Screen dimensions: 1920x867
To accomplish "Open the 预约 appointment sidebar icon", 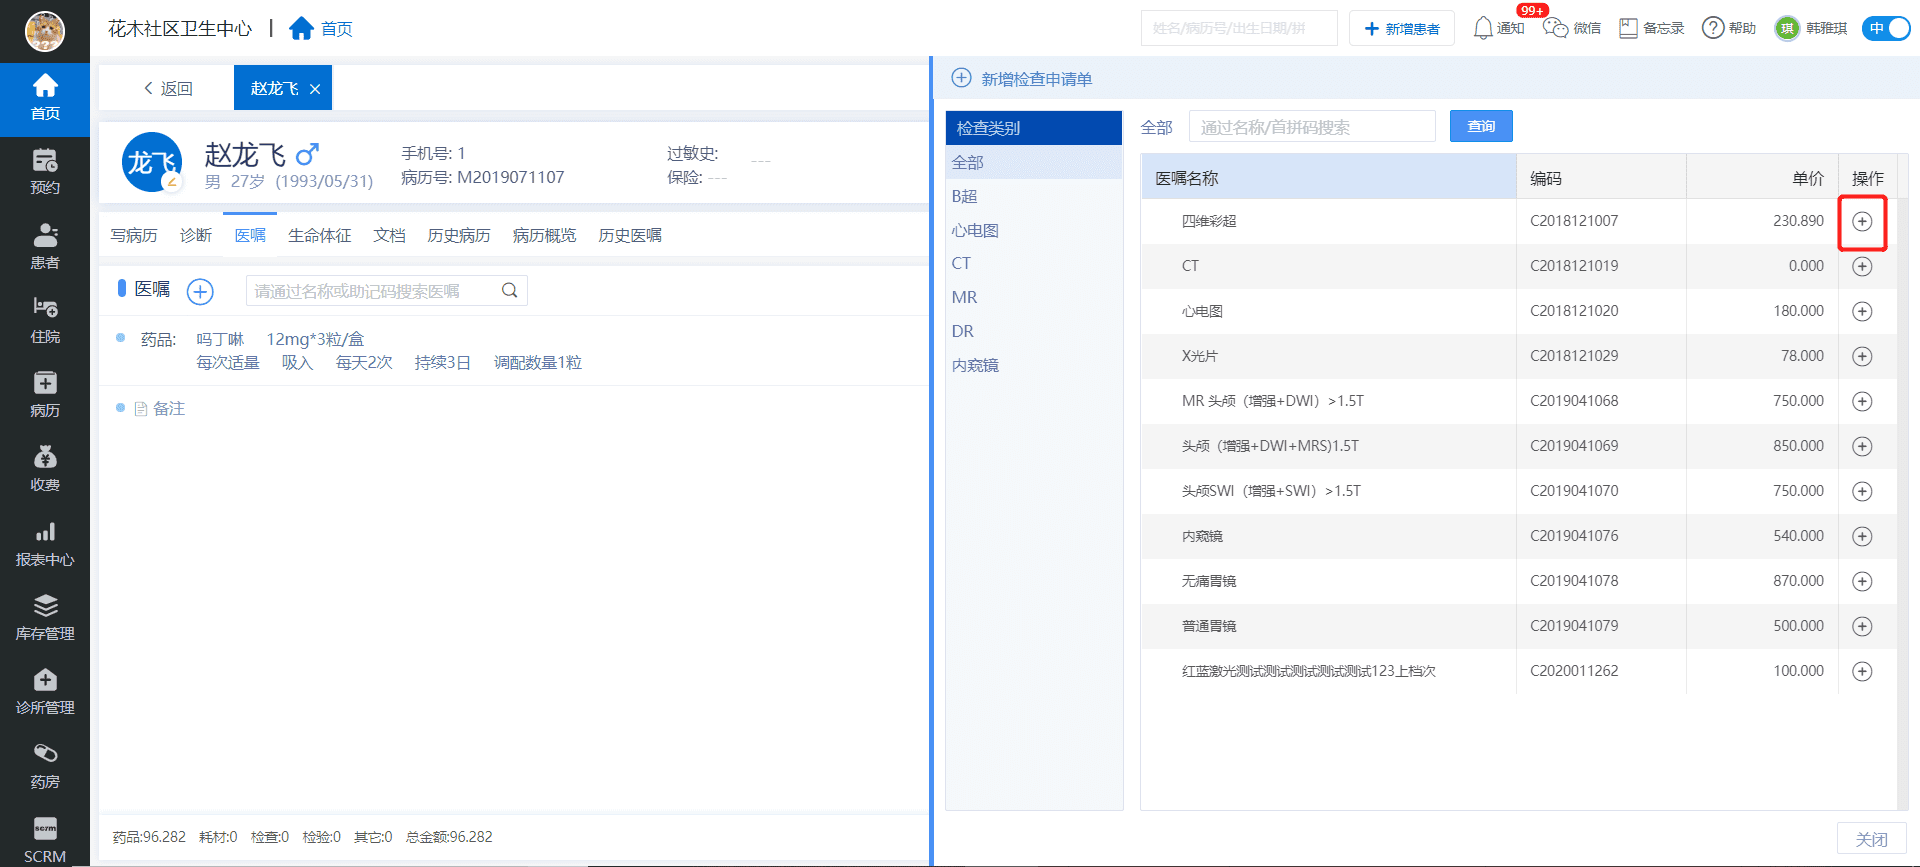I will click(x=45, y=171).
